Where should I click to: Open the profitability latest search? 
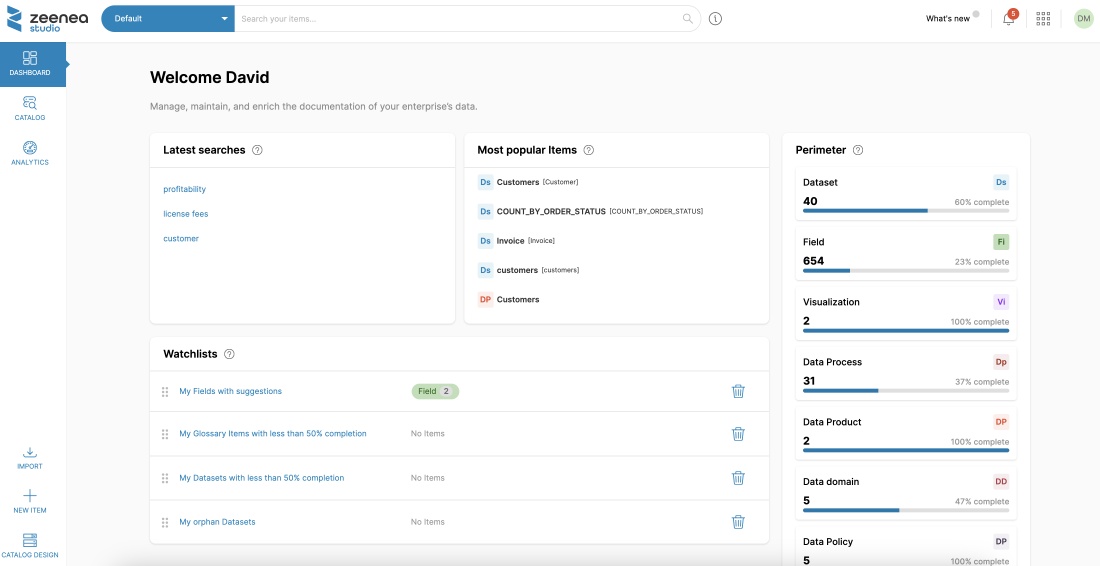tap(185, 189)
